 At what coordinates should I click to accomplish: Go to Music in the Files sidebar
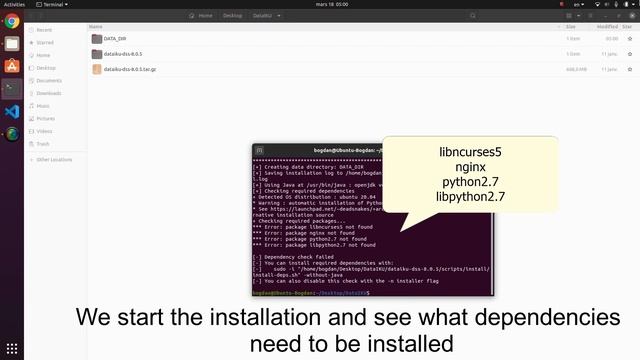click(43, 106)
